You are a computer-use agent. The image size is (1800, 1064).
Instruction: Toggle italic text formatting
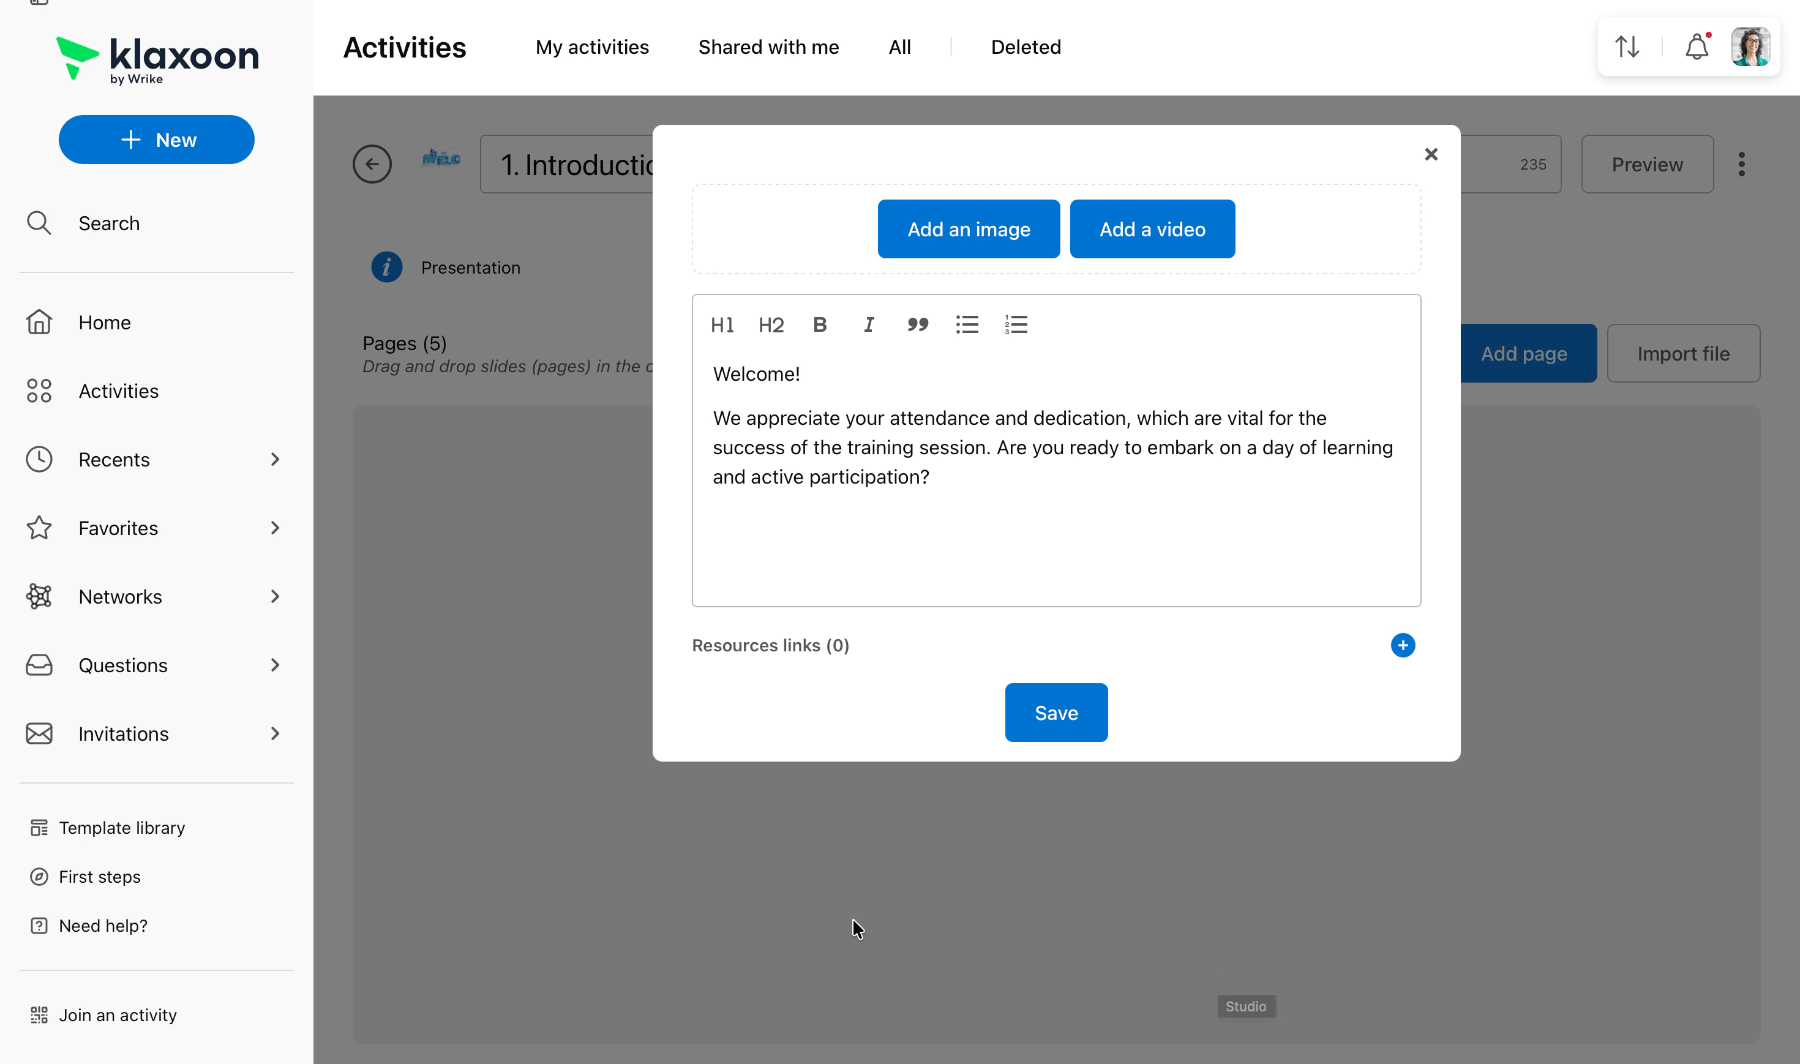tap(869, 325)
